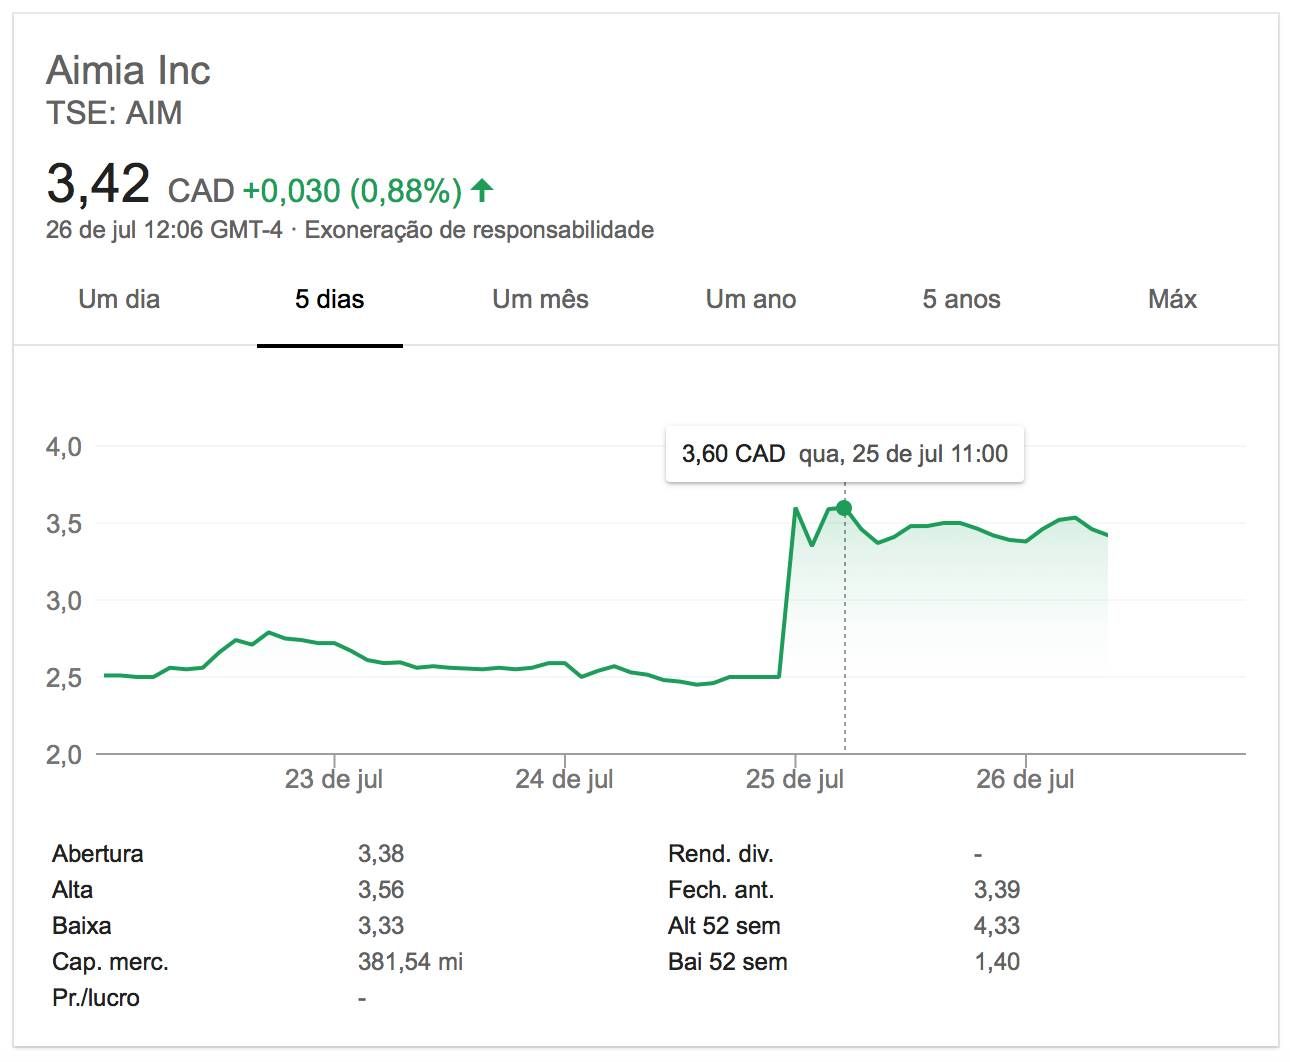
Task: Click the Abertura value 3,38
Action: point(381,854)
